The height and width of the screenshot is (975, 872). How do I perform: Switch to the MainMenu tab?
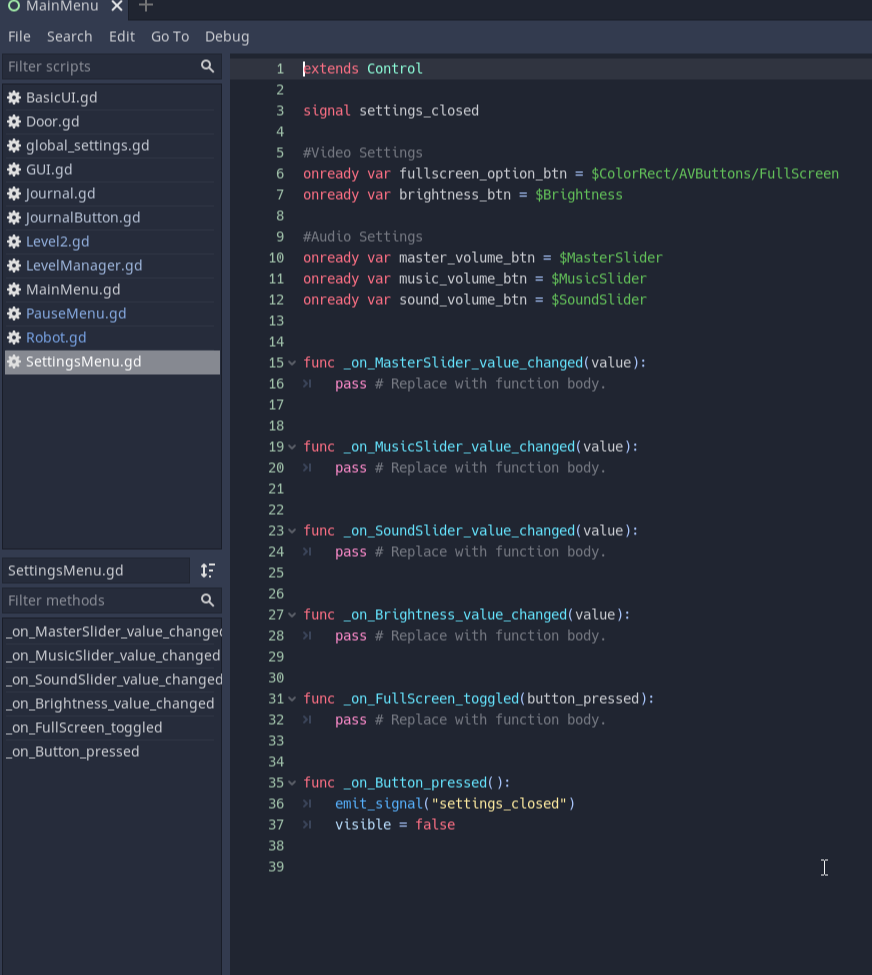click(x=60, y=7)
